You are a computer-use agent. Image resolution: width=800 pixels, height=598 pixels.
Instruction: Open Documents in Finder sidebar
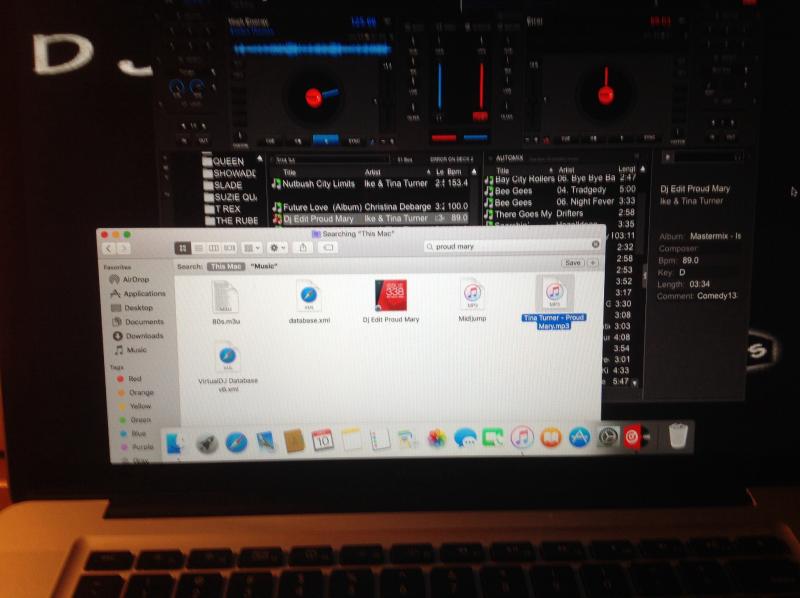click(138, 322)
